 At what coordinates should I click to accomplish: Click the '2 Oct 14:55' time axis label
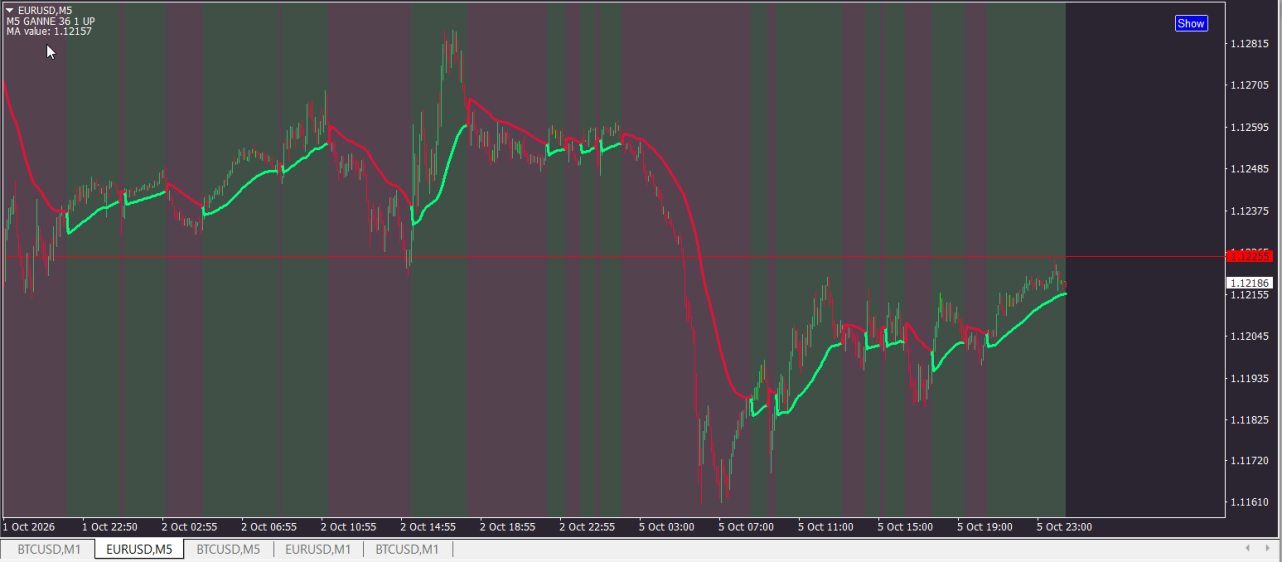428,526
